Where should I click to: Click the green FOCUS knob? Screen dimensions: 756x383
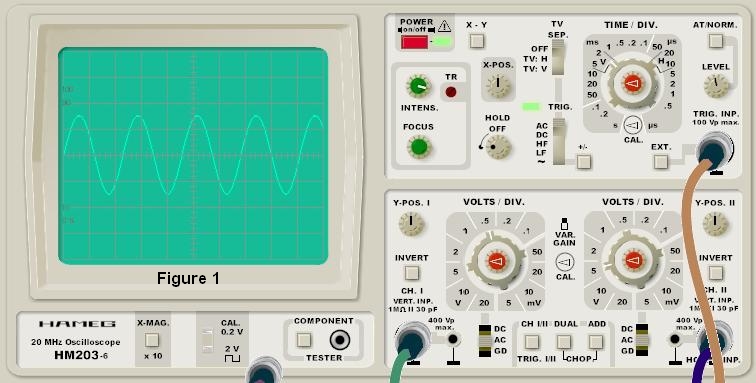click(x=418, y=147)
